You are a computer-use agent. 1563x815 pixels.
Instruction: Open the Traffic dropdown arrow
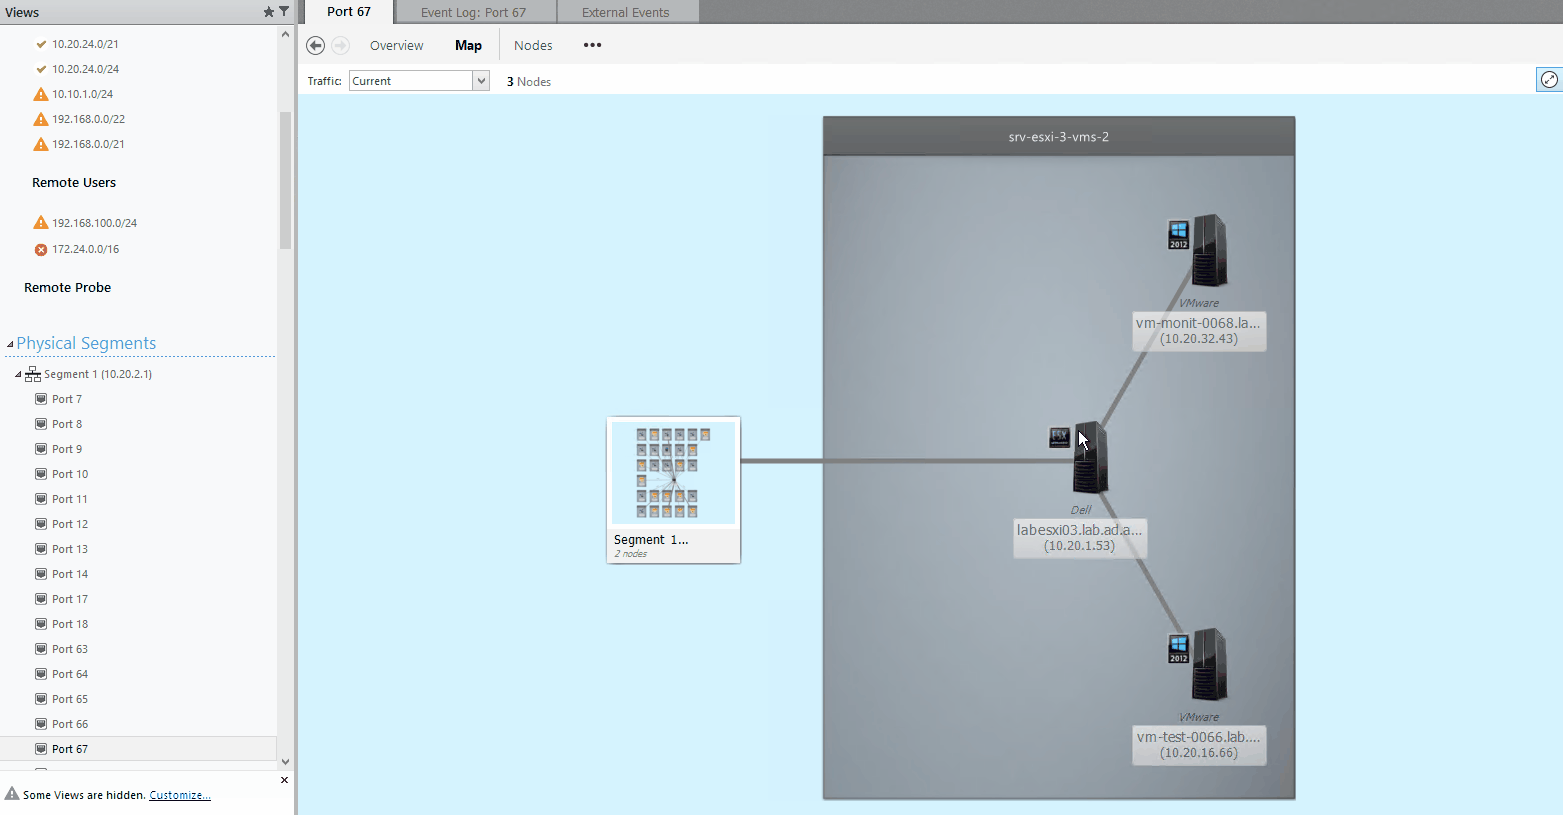click(481, 81)
